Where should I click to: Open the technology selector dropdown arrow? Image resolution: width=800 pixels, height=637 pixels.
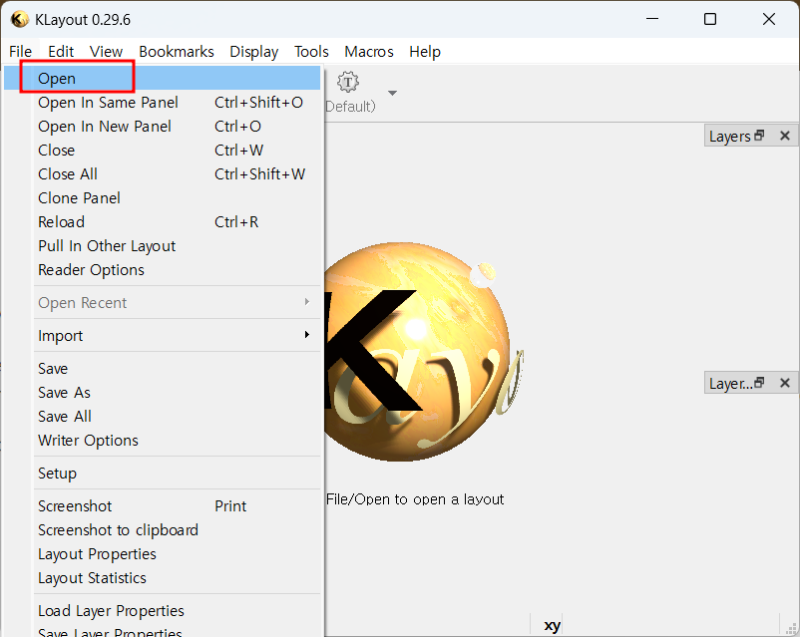[392, 93]
